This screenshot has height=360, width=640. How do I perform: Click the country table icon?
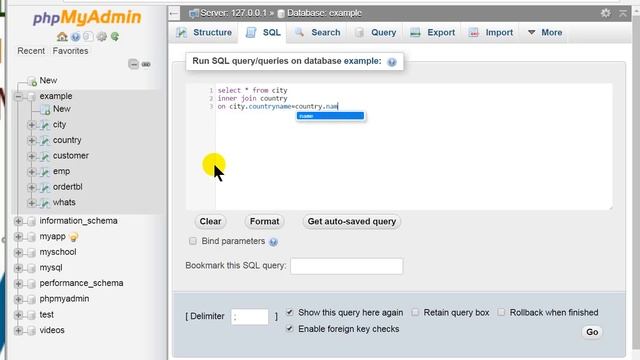[x=45, y=140]
